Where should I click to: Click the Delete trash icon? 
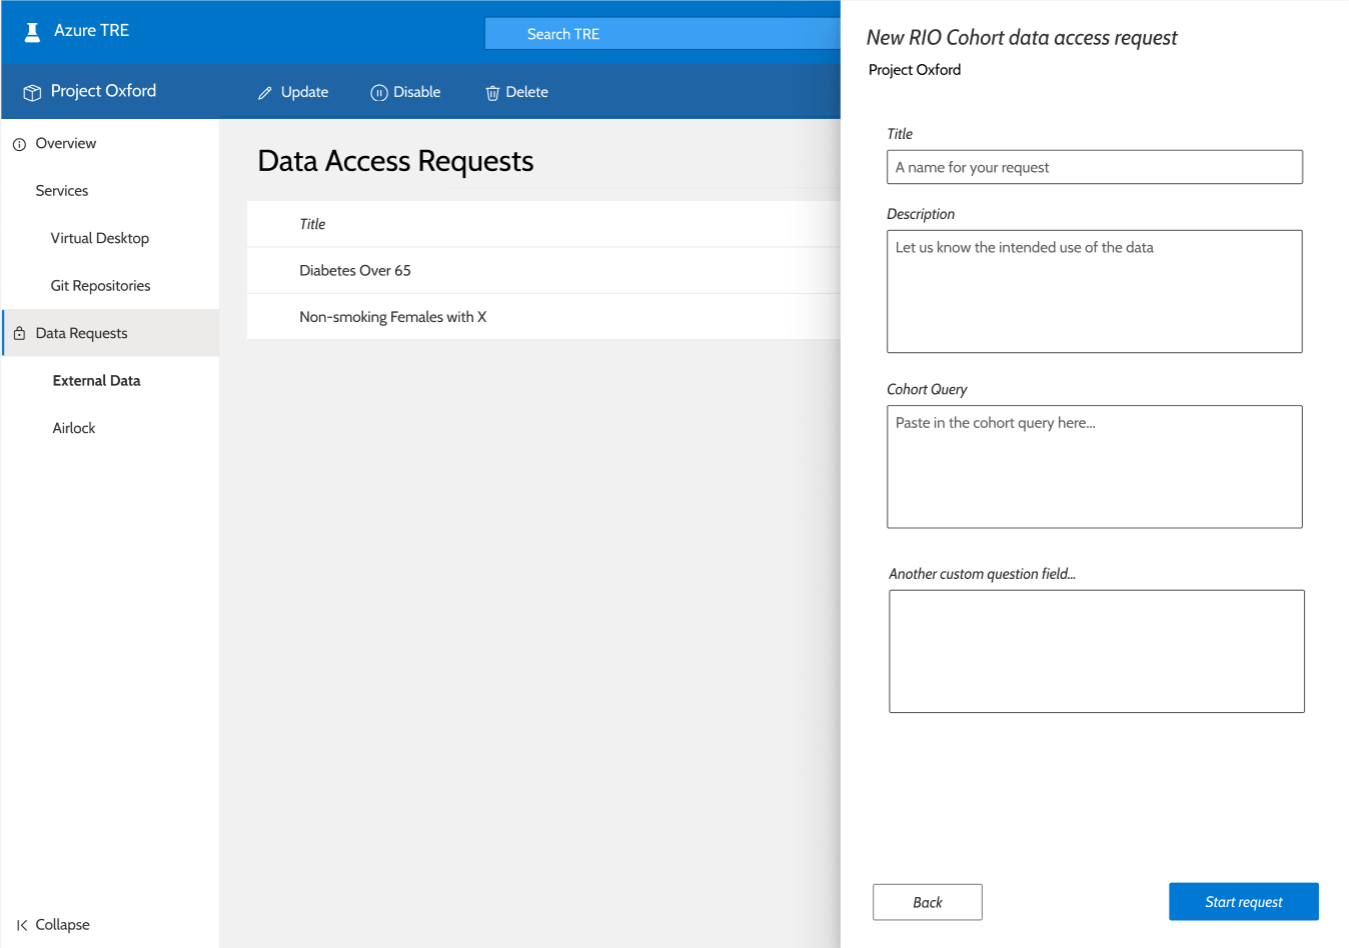pos(492,92)
